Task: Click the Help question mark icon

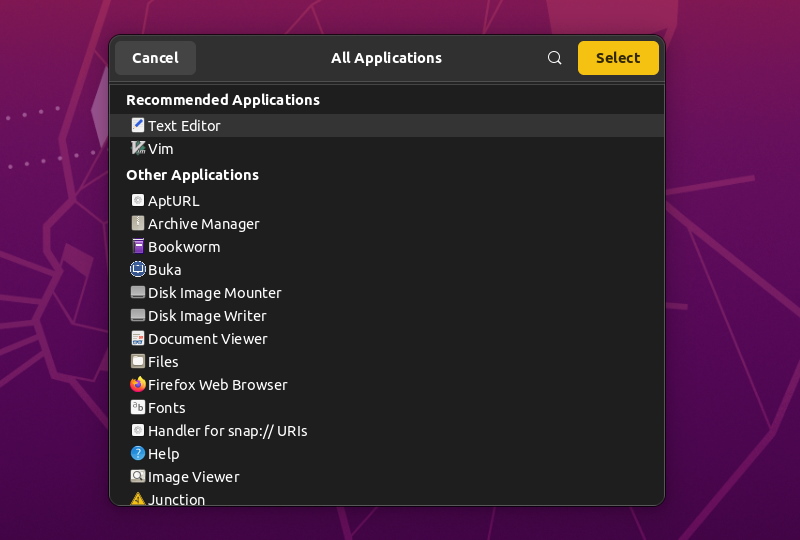Action: coord(138,453)
